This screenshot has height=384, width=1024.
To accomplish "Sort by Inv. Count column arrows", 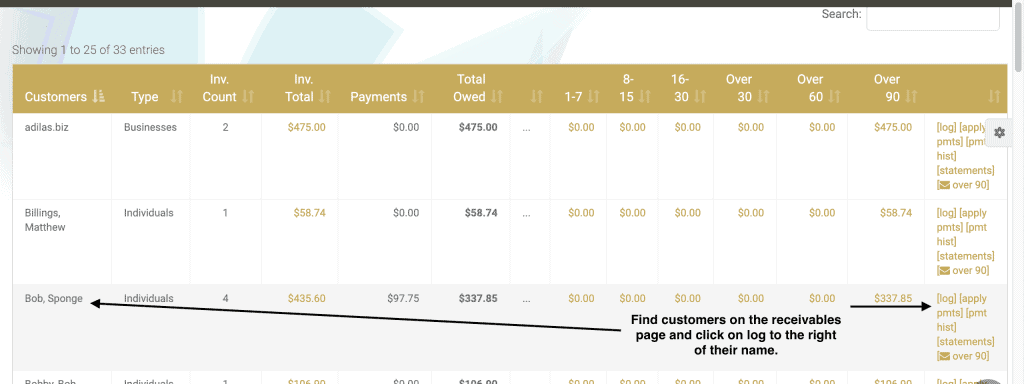I will (248, 97).
